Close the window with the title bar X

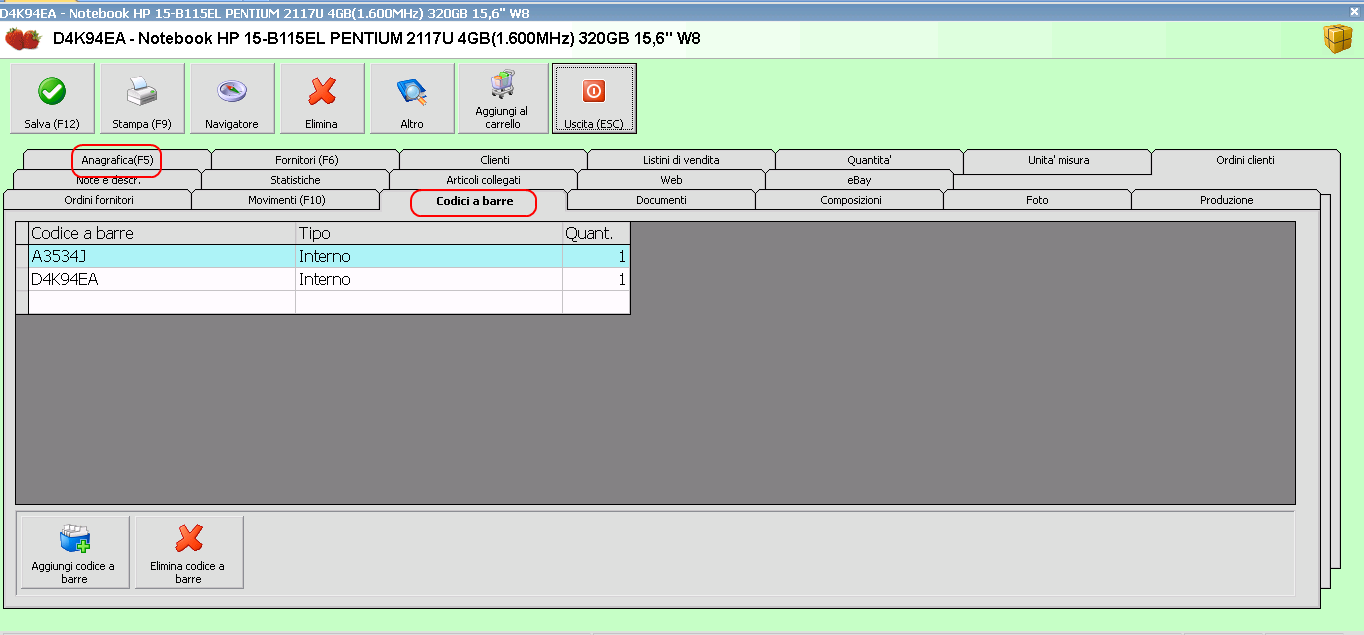click(1355, 10)
